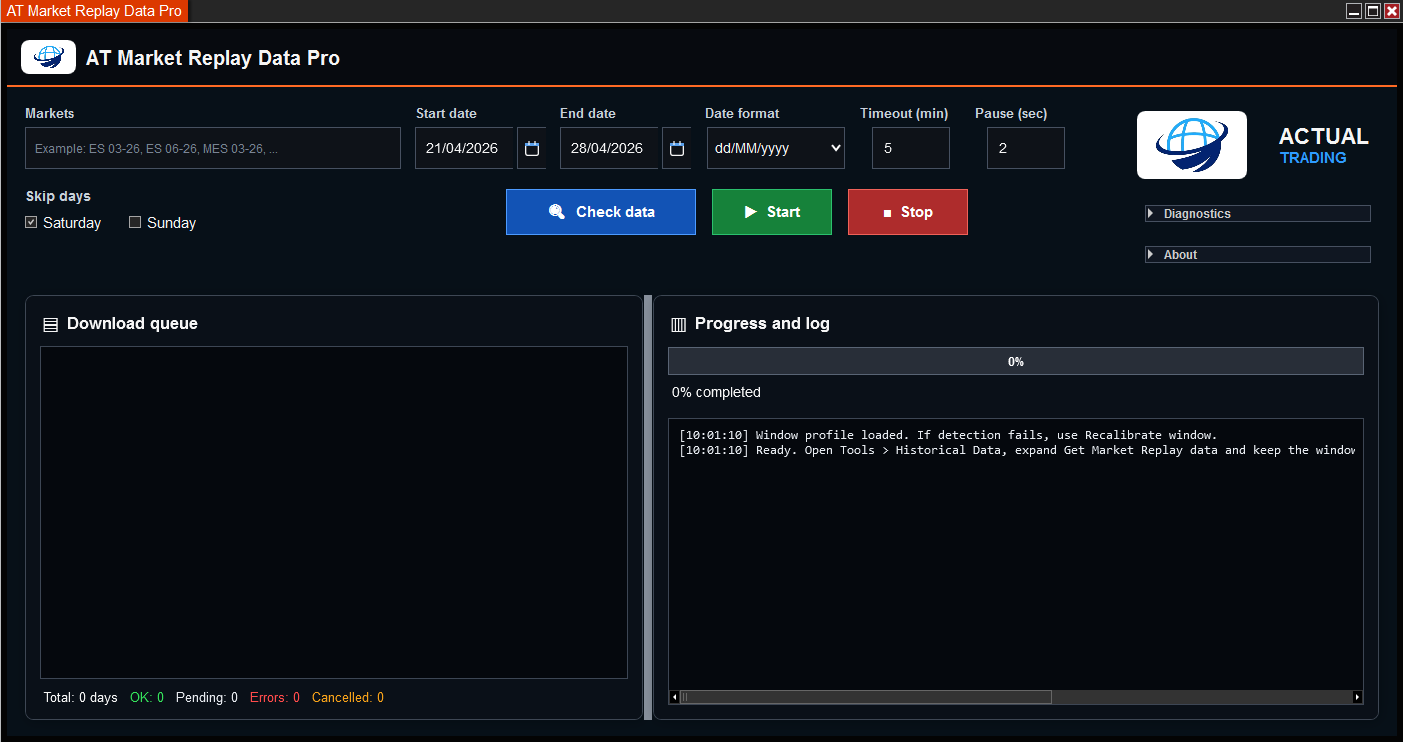
Task: Open the Start date calendar picker
Action: point(532,148)
